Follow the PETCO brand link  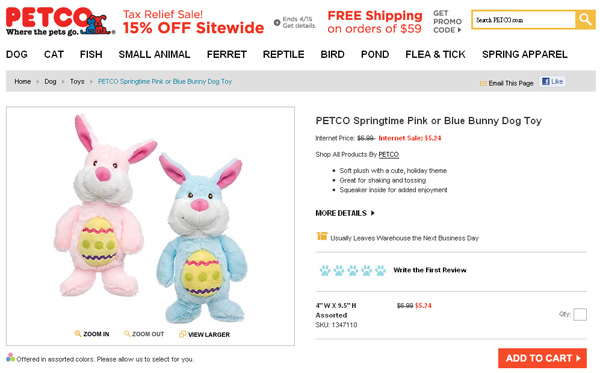[x=388, y=154]
